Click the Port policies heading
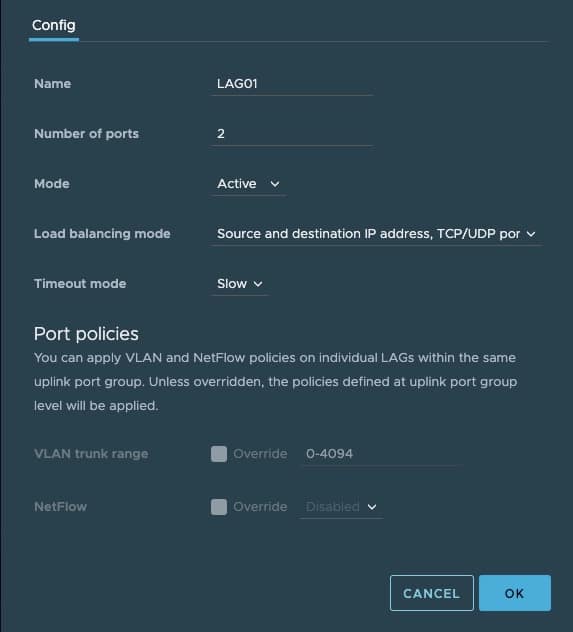 click(x=86, y=334)
